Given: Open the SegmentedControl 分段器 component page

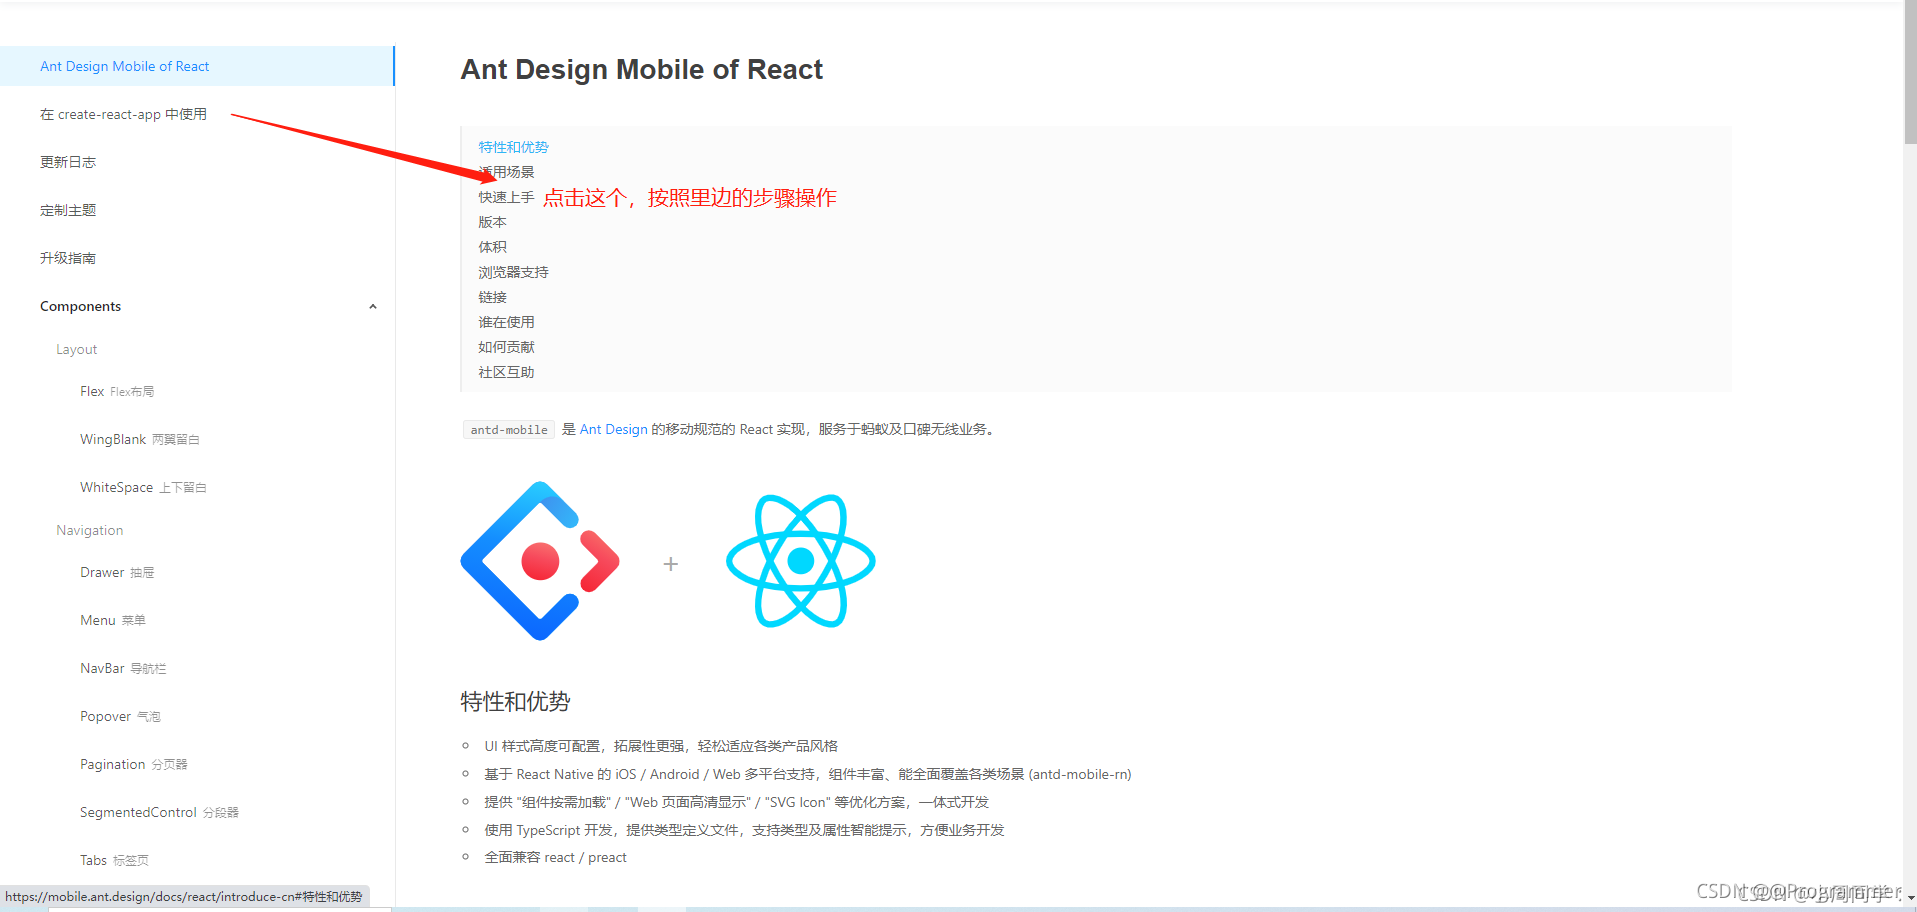Looking at the screenshot, I should coord(159,812).
